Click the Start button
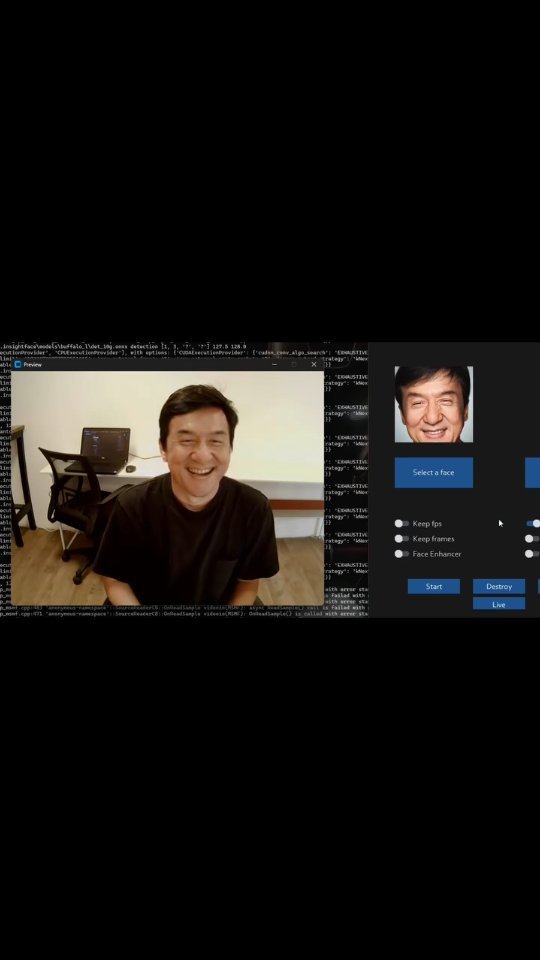This screenshot has width=540, height=960. coord(433,587)
